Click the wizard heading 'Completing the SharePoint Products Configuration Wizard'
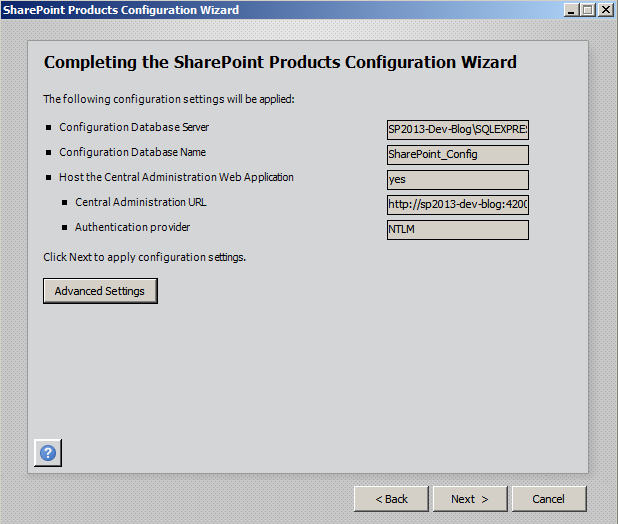The width and height of the screenshot is (618, 524). (280, 62)
